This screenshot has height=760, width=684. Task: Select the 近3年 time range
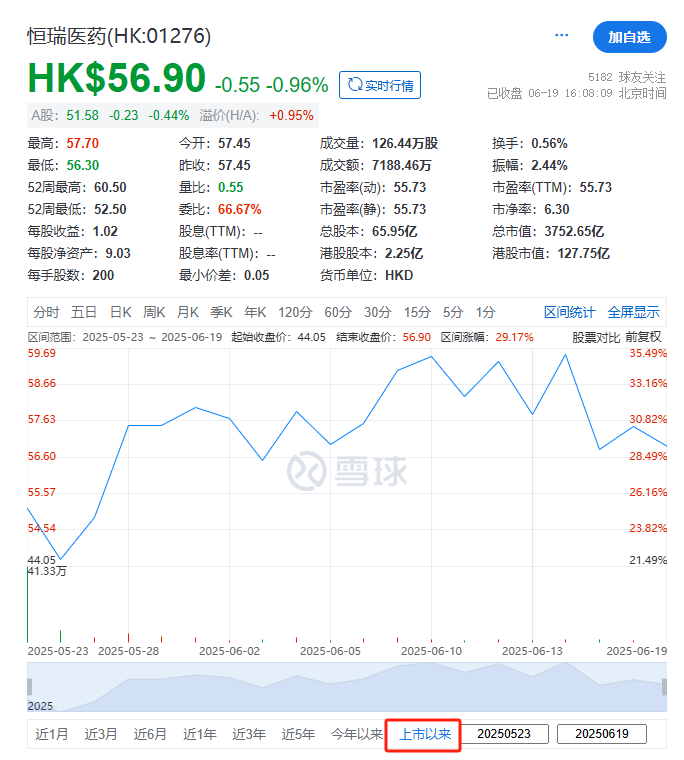[249, 734]
